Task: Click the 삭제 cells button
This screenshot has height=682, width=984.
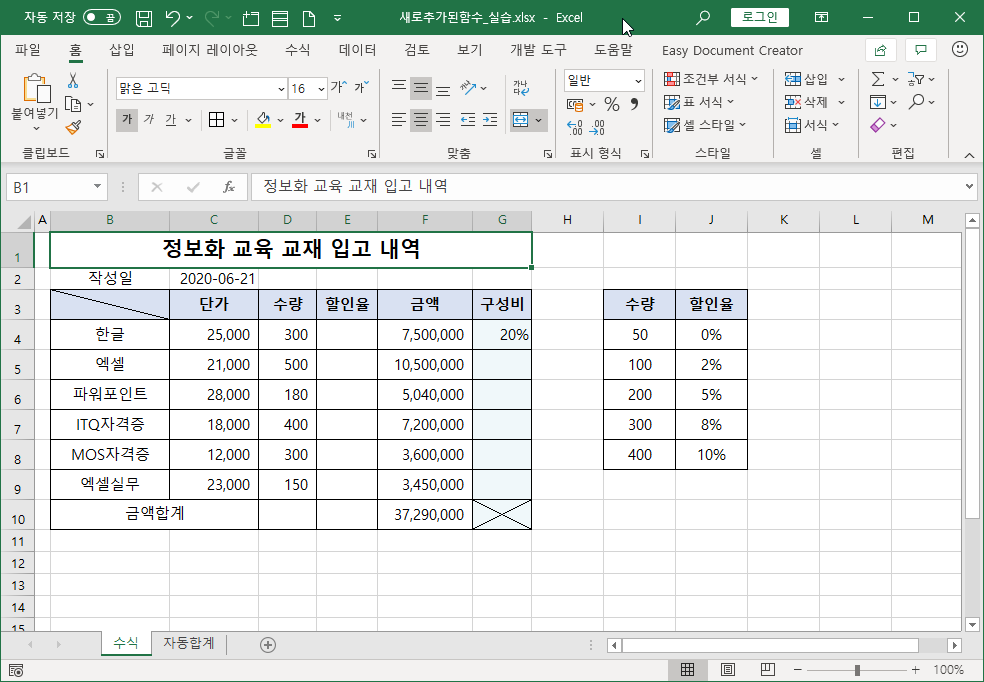Action: click(806, 102)
